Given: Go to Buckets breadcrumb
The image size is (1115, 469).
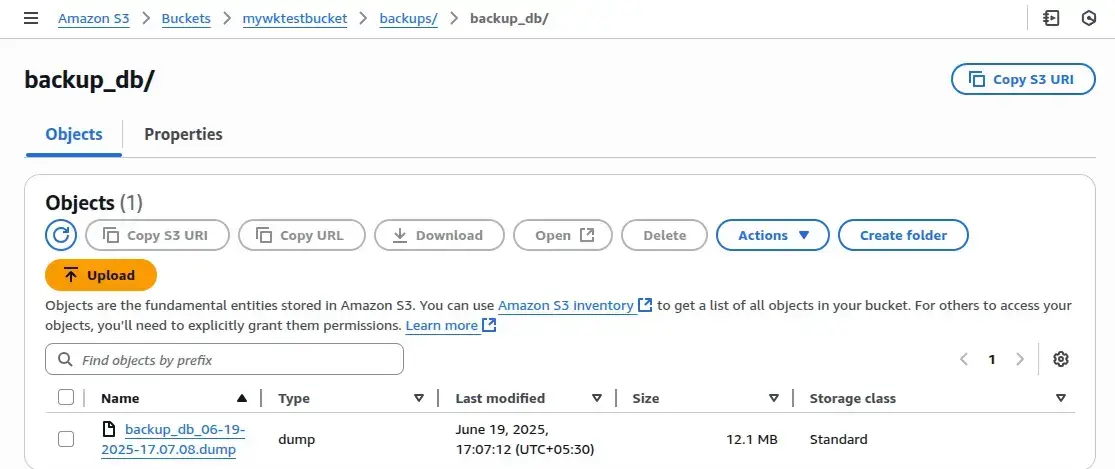Looking at the screenshot, I should click(186, 18).
